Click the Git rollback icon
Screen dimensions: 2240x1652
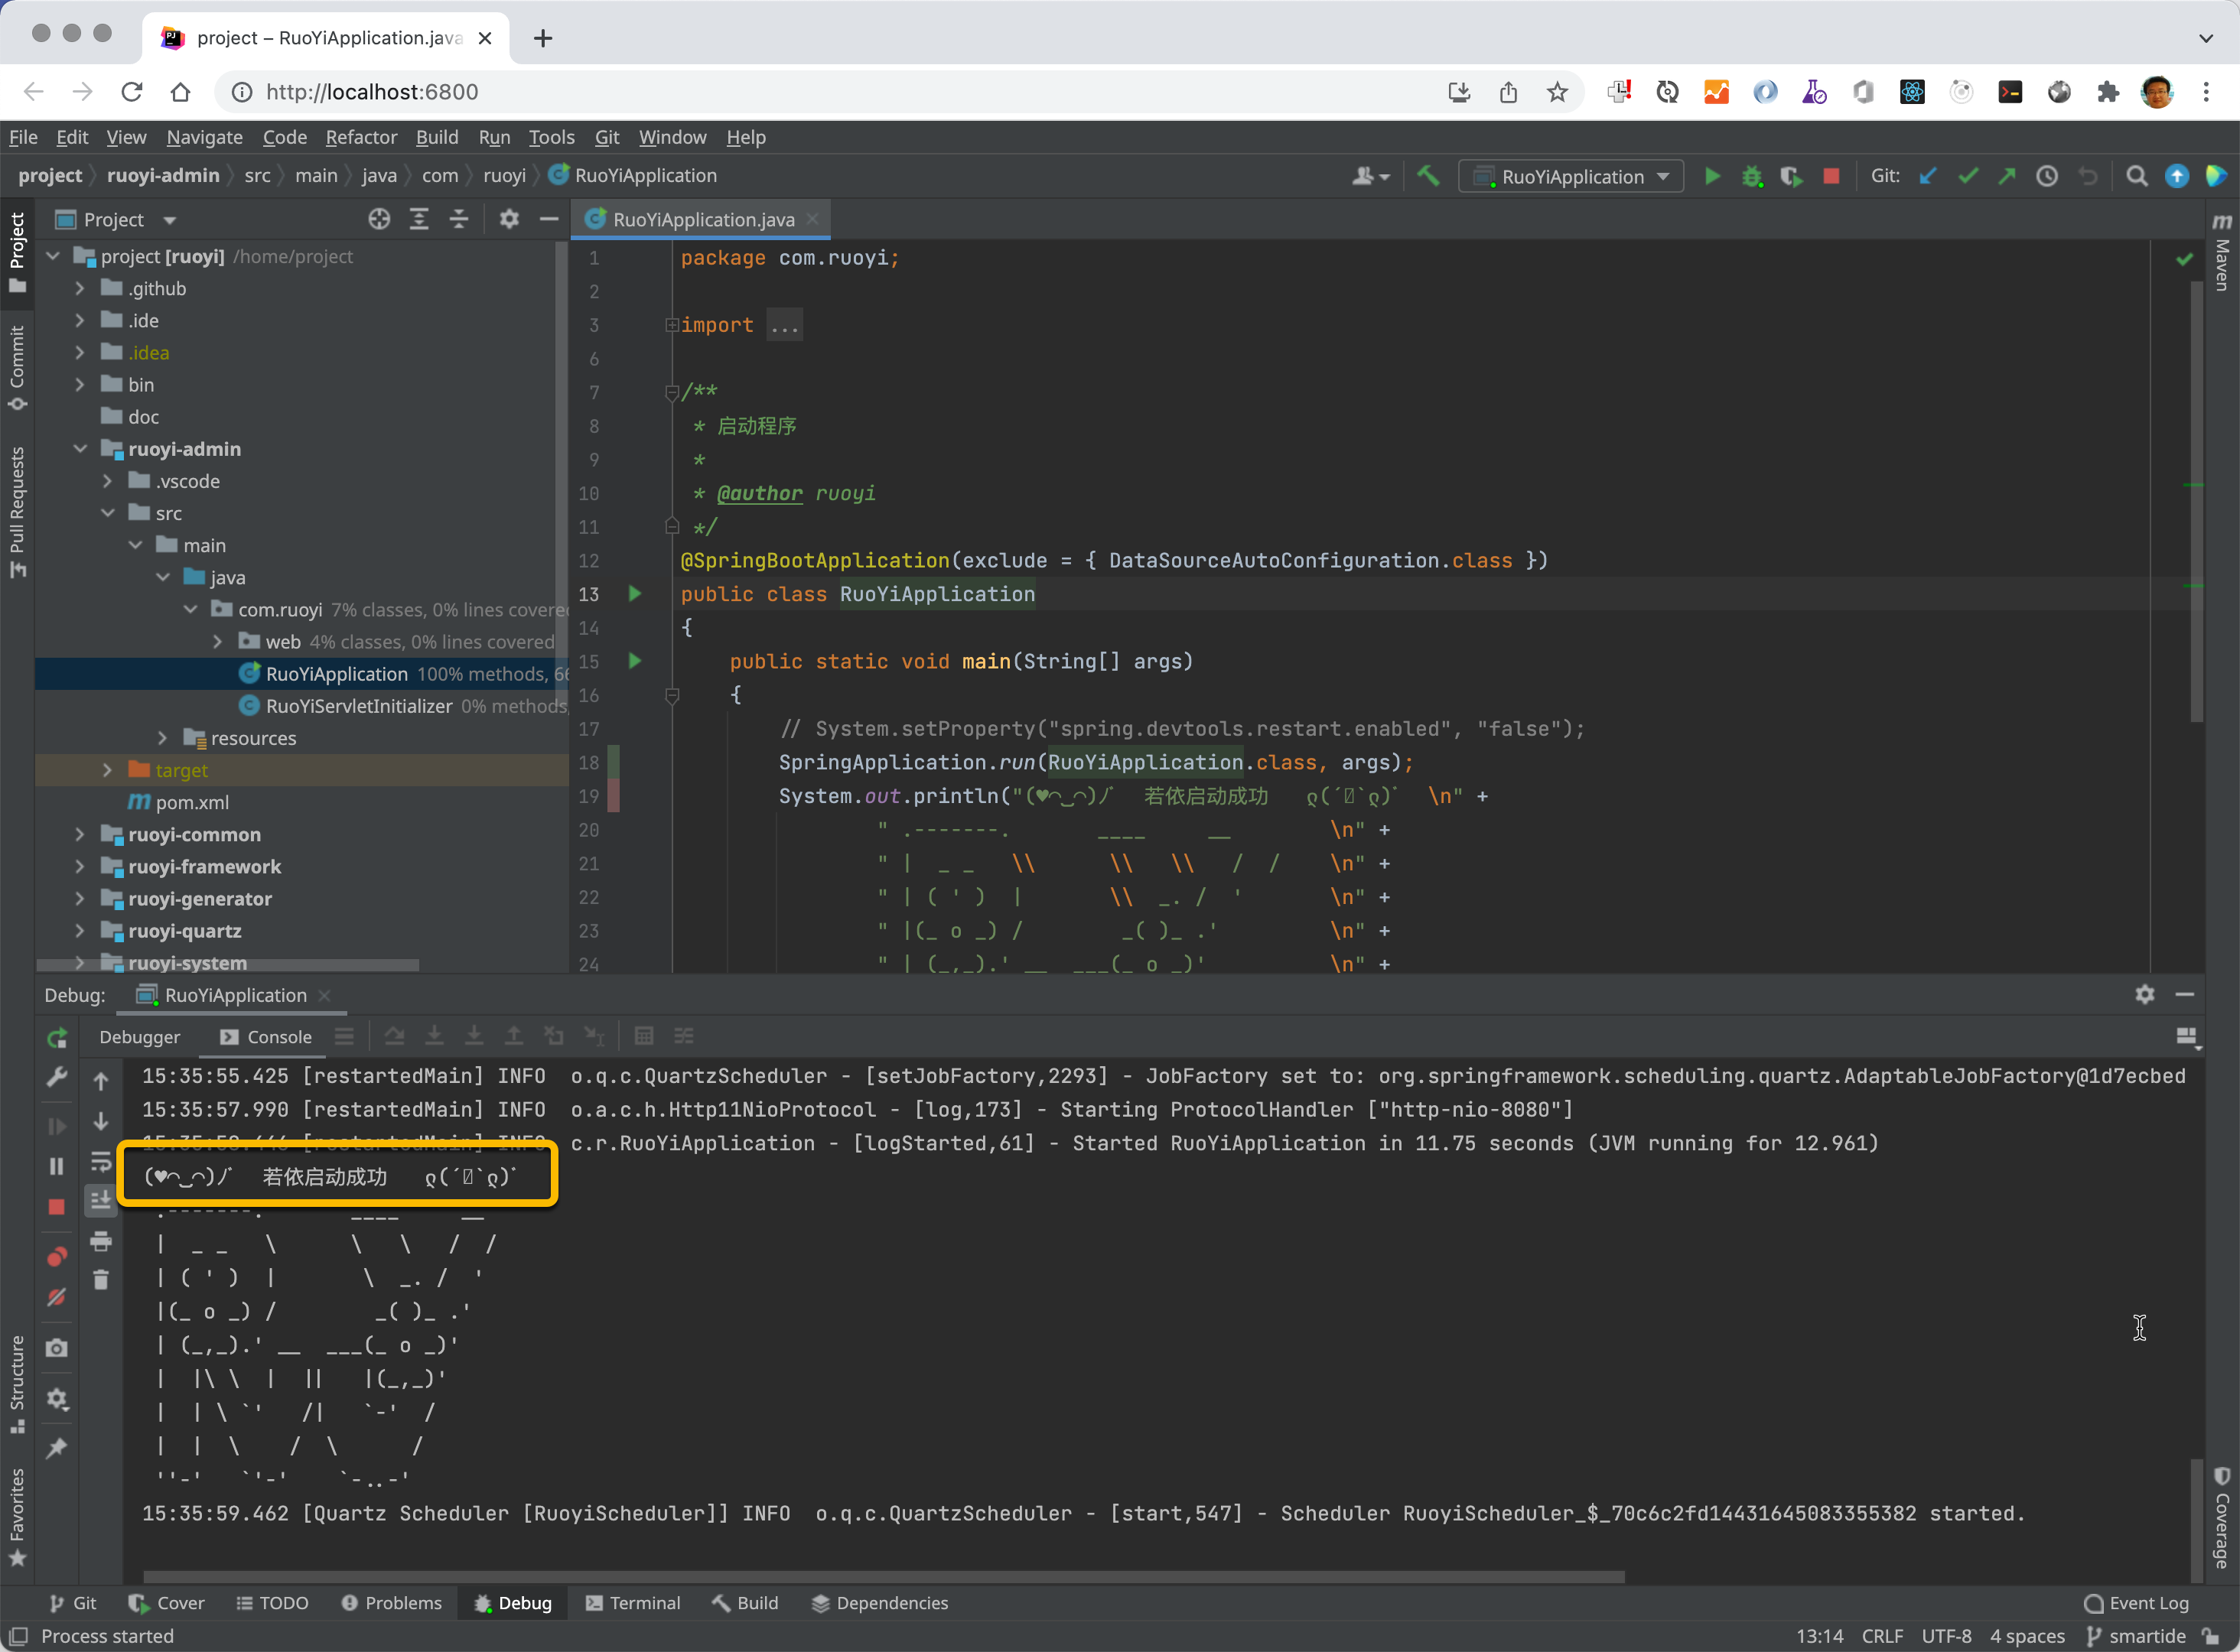pyautogui.click(x=2087, y=176)
